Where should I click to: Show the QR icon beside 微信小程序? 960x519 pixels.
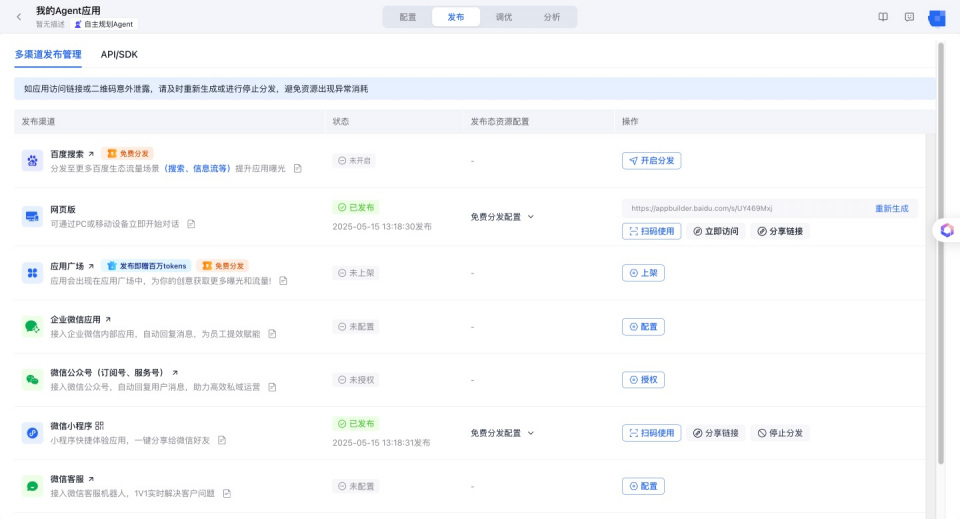[x=99, y=426]
